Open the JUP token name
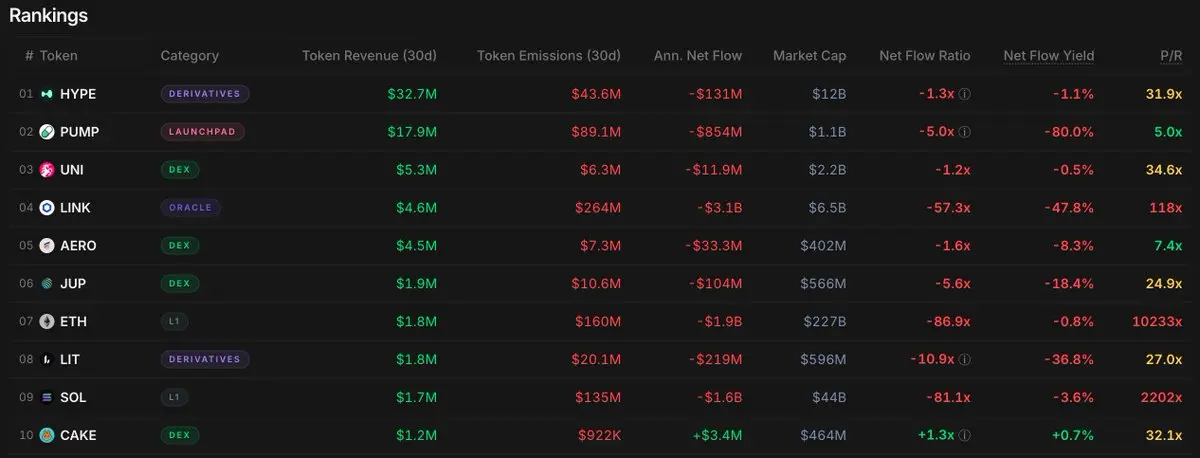Screen dimensions: 1200x458 click(73, 284)
